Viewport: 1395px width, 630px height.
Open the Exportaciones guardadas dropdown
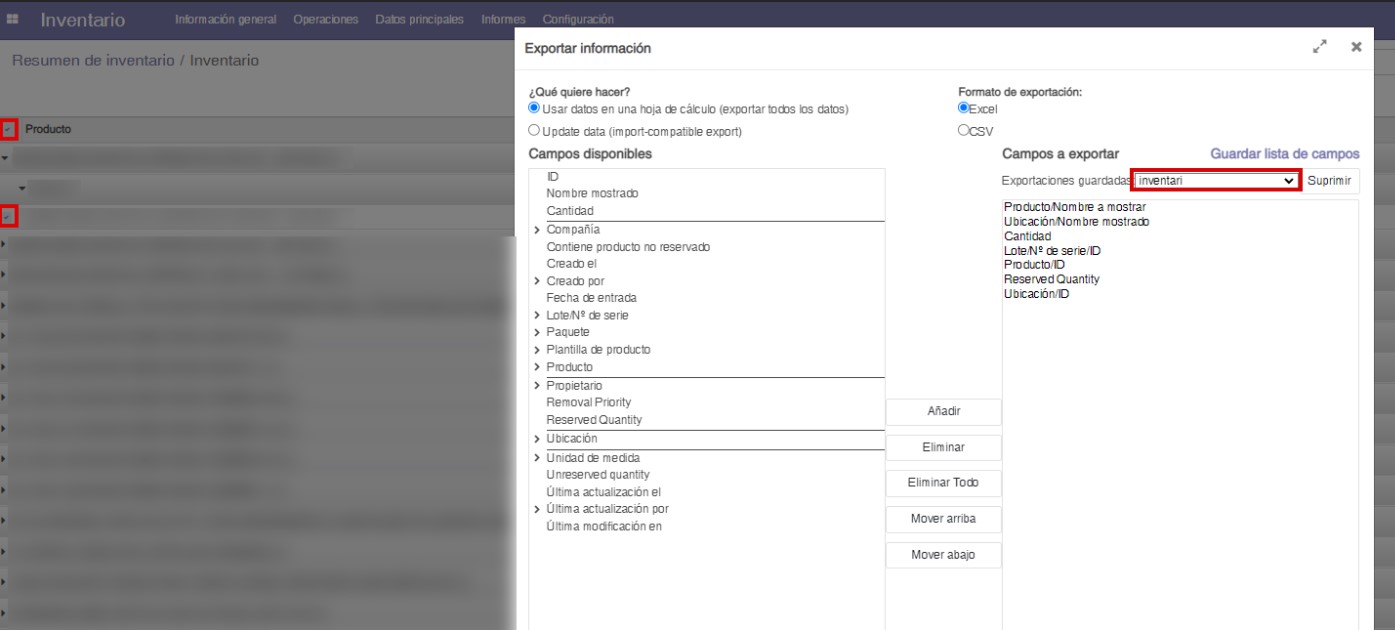click(x=1216, y=181)
